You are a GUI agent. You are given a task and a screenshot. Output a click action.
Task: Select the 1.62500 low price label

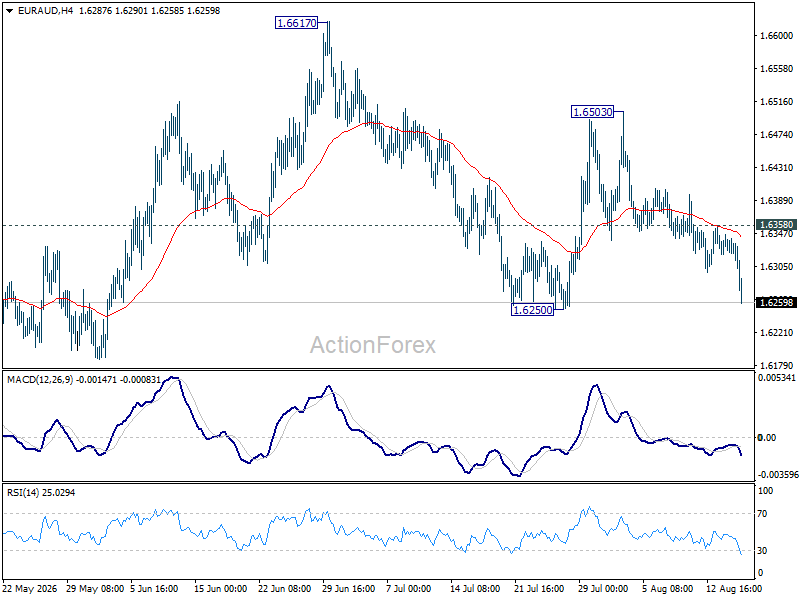[532, 310]
